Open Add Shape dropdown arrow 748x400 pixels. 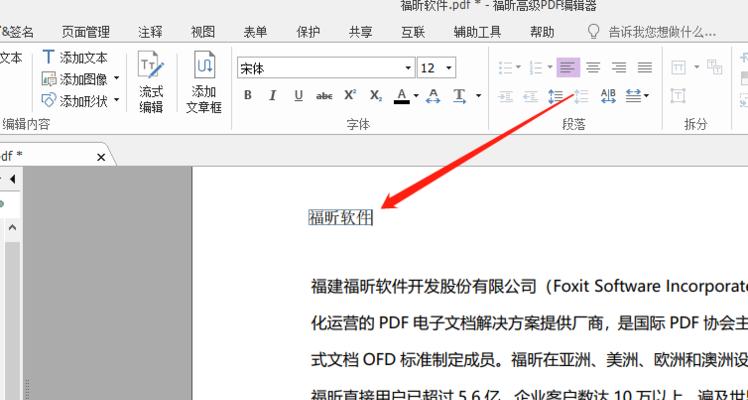click(116, 100)
